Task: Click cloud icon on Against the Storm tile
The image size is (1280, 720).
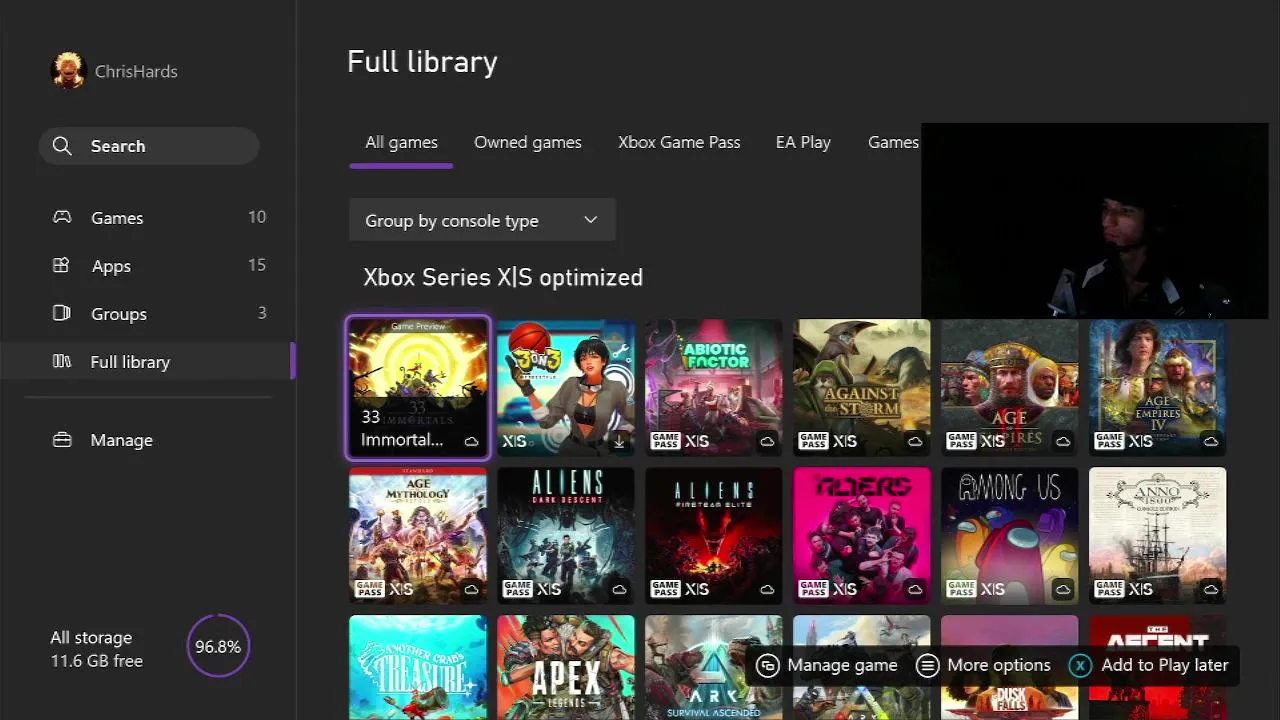Action: tap(915, 441)
